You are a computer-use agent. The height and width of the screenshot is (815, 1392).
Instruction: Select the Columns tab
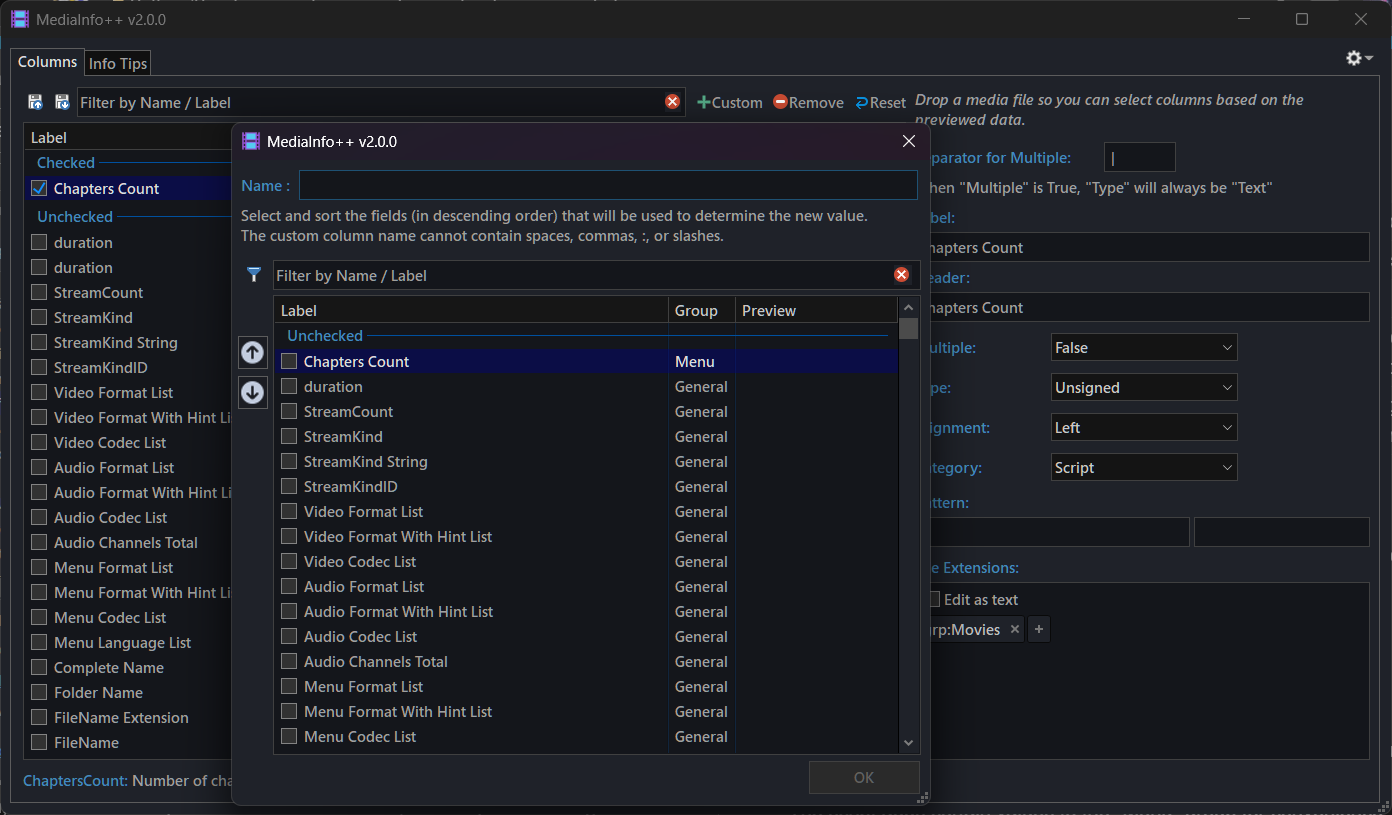(x=47, y=62)
